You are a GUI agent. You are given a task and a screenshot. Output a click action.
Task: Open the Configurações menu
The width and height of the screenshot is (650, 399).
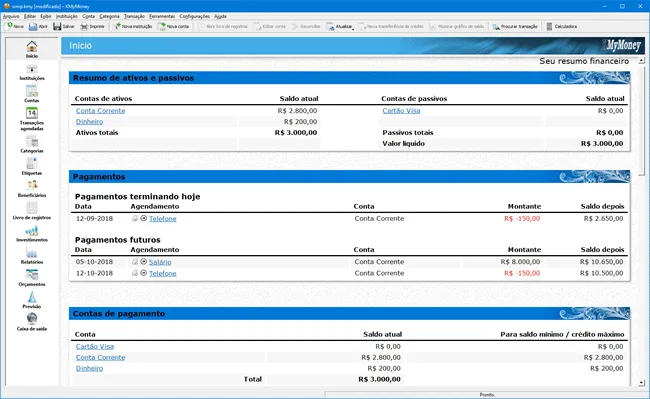[194, 16]
